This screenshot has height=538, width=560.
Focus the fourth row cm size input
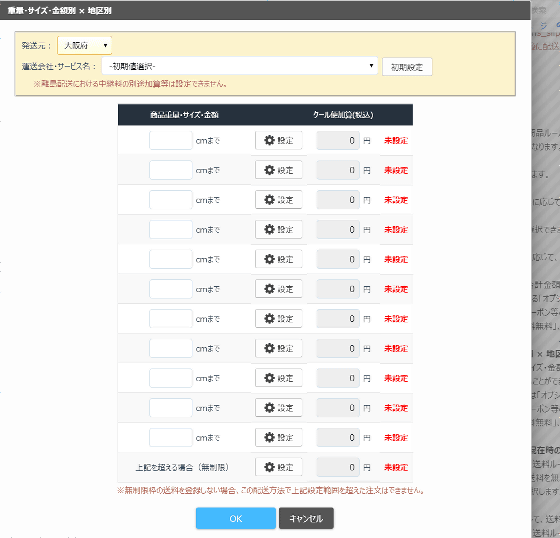coord(171,229)
